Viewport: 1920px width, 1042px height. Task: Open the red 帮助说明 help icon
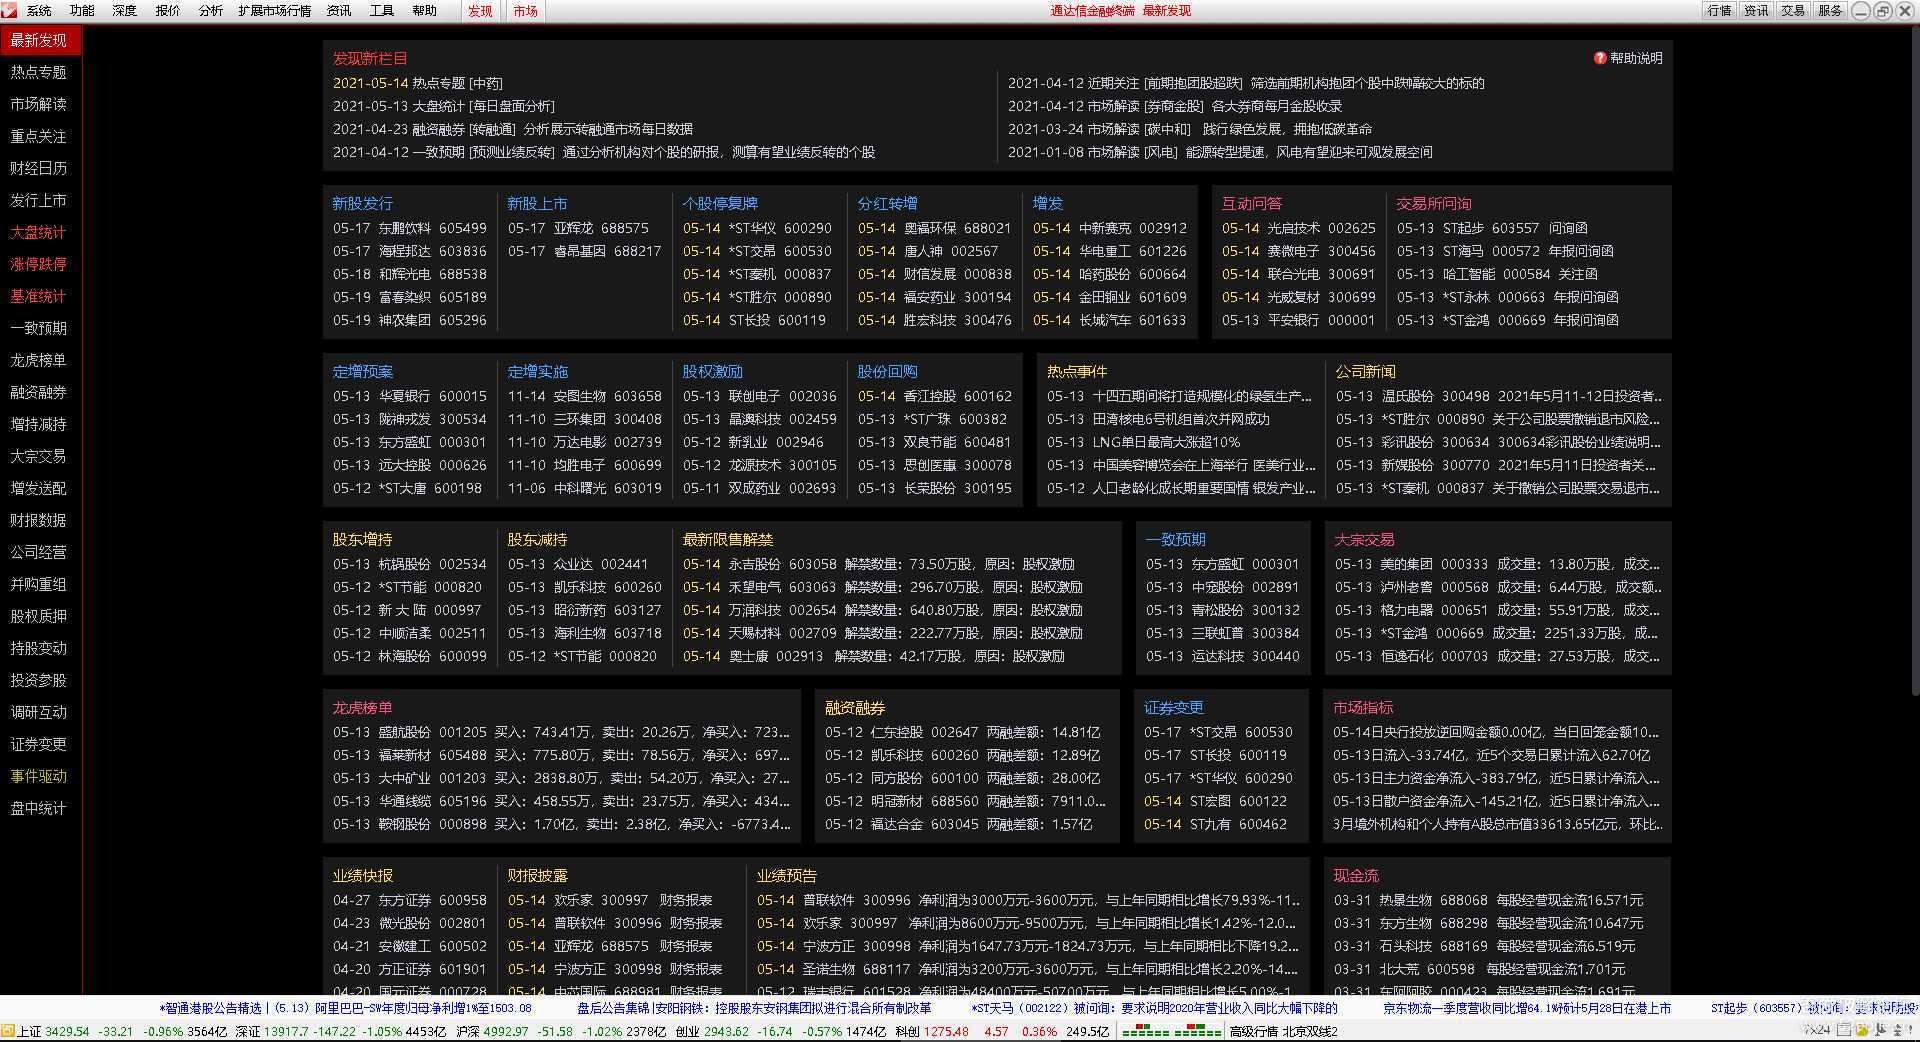1599,58
